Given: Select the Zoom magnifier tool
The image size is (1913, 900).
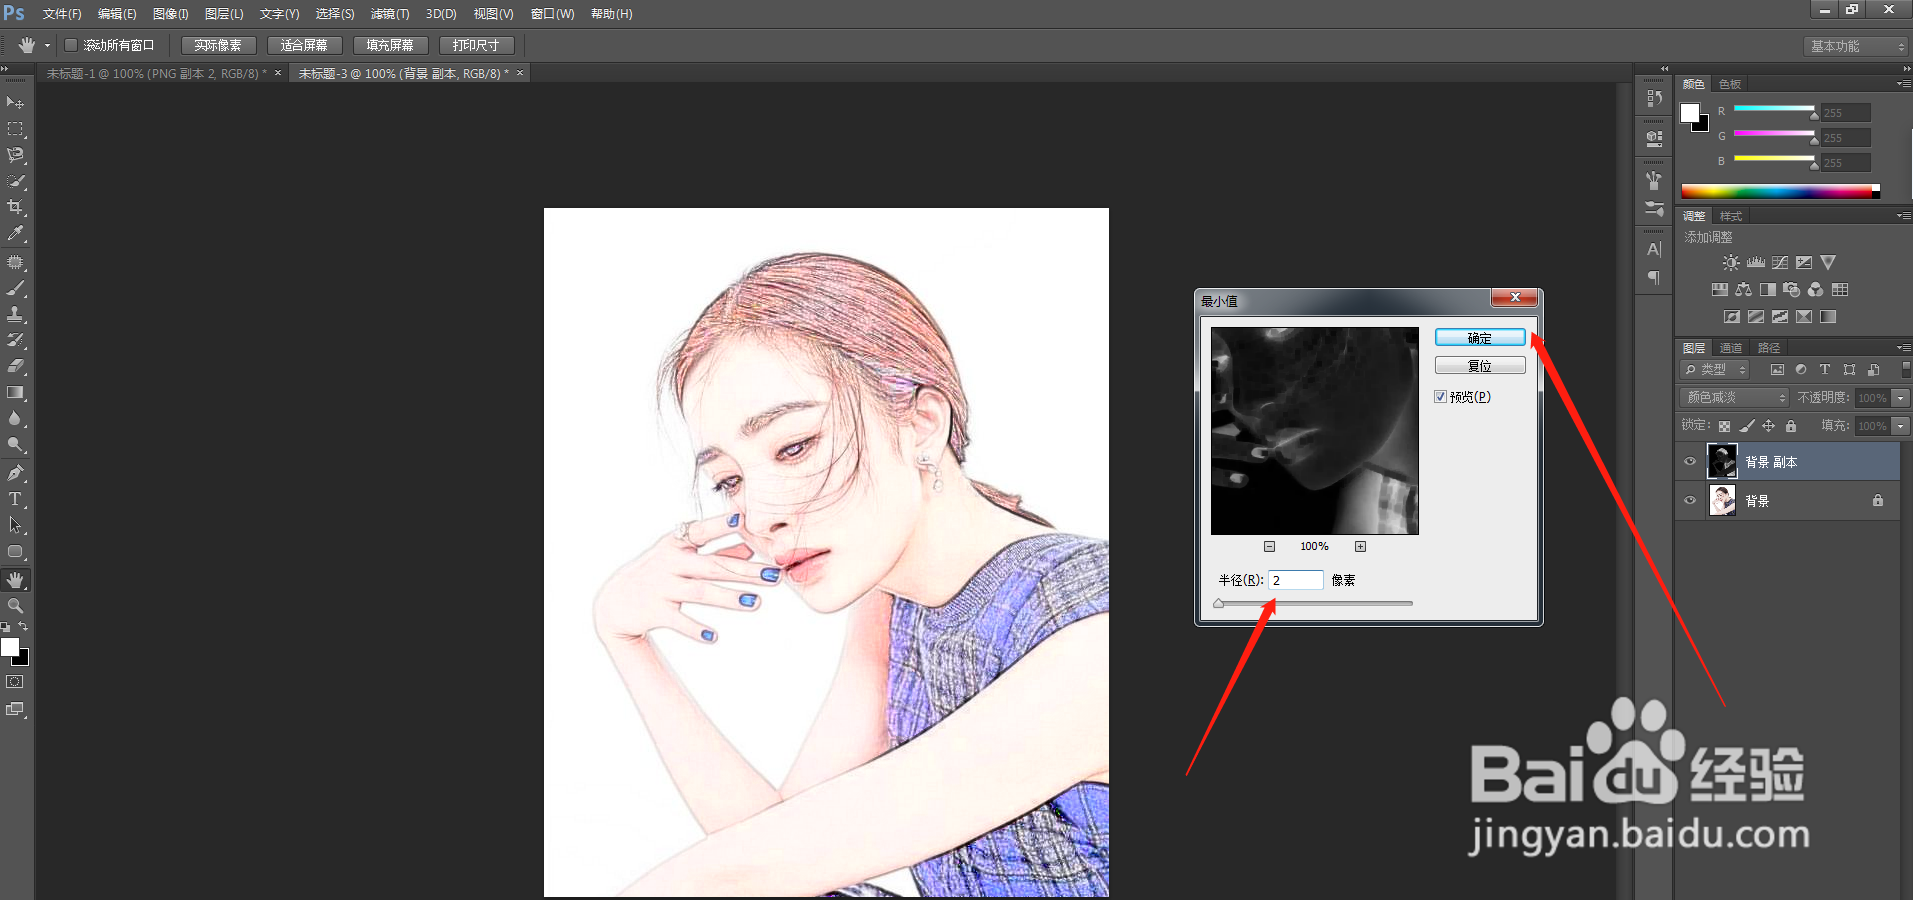Looking at the screenshot, I should (15, 606).
